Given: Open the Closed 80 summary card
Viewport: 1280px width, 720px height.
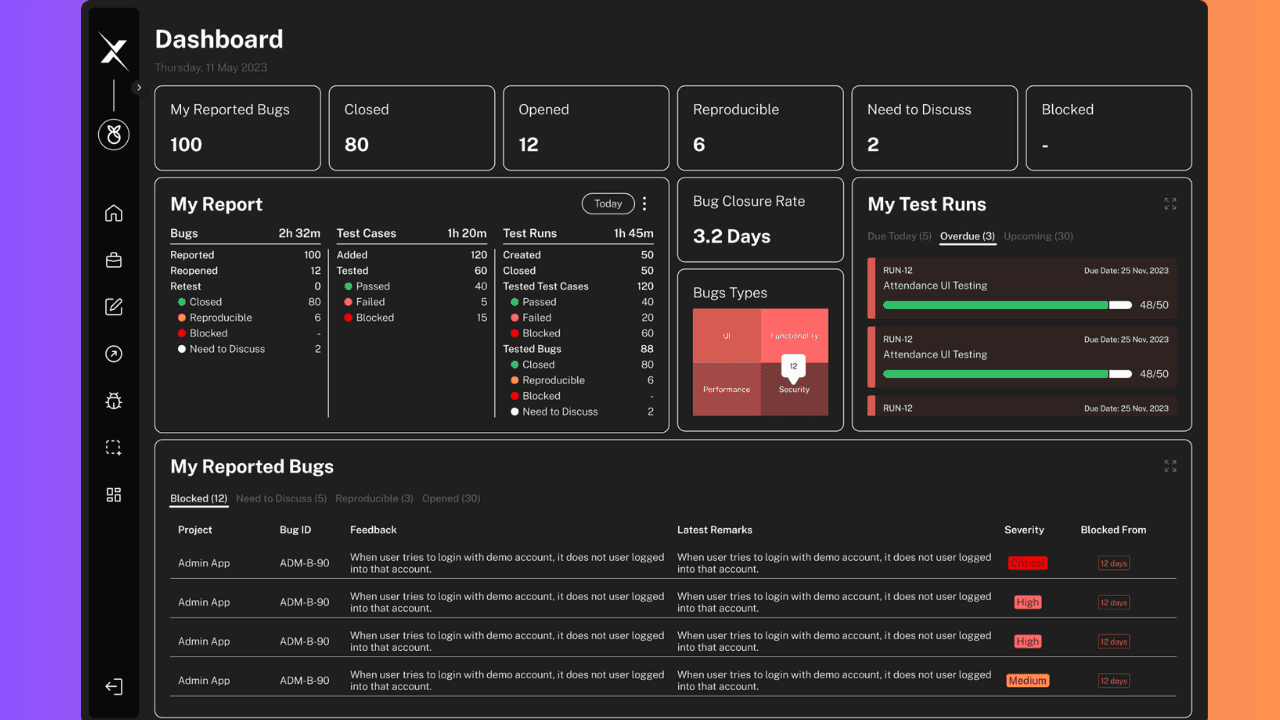Looking at the screenshot, I should tap(412, 128).
